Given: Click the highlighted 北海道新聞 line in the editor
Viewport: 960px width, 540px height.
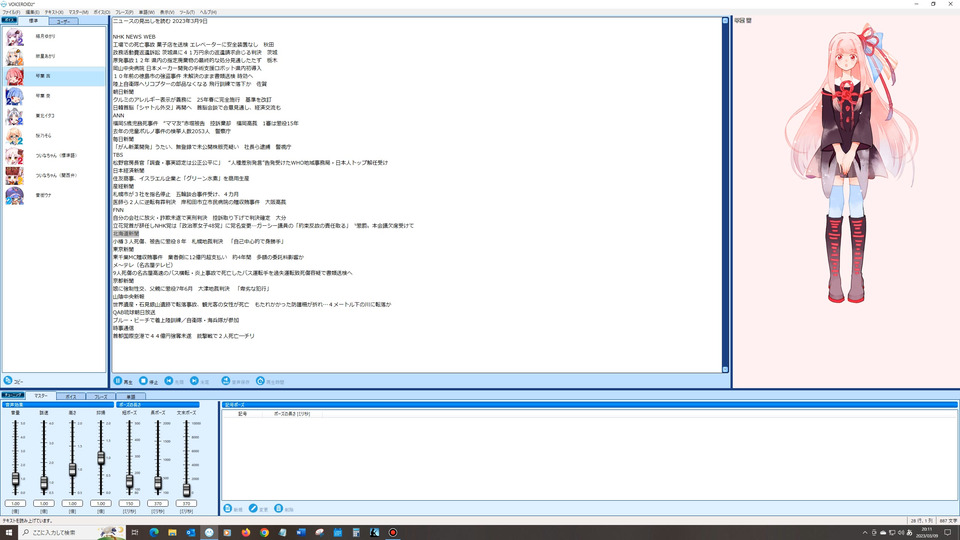Looking at the screenshot, I should [126, 234].
